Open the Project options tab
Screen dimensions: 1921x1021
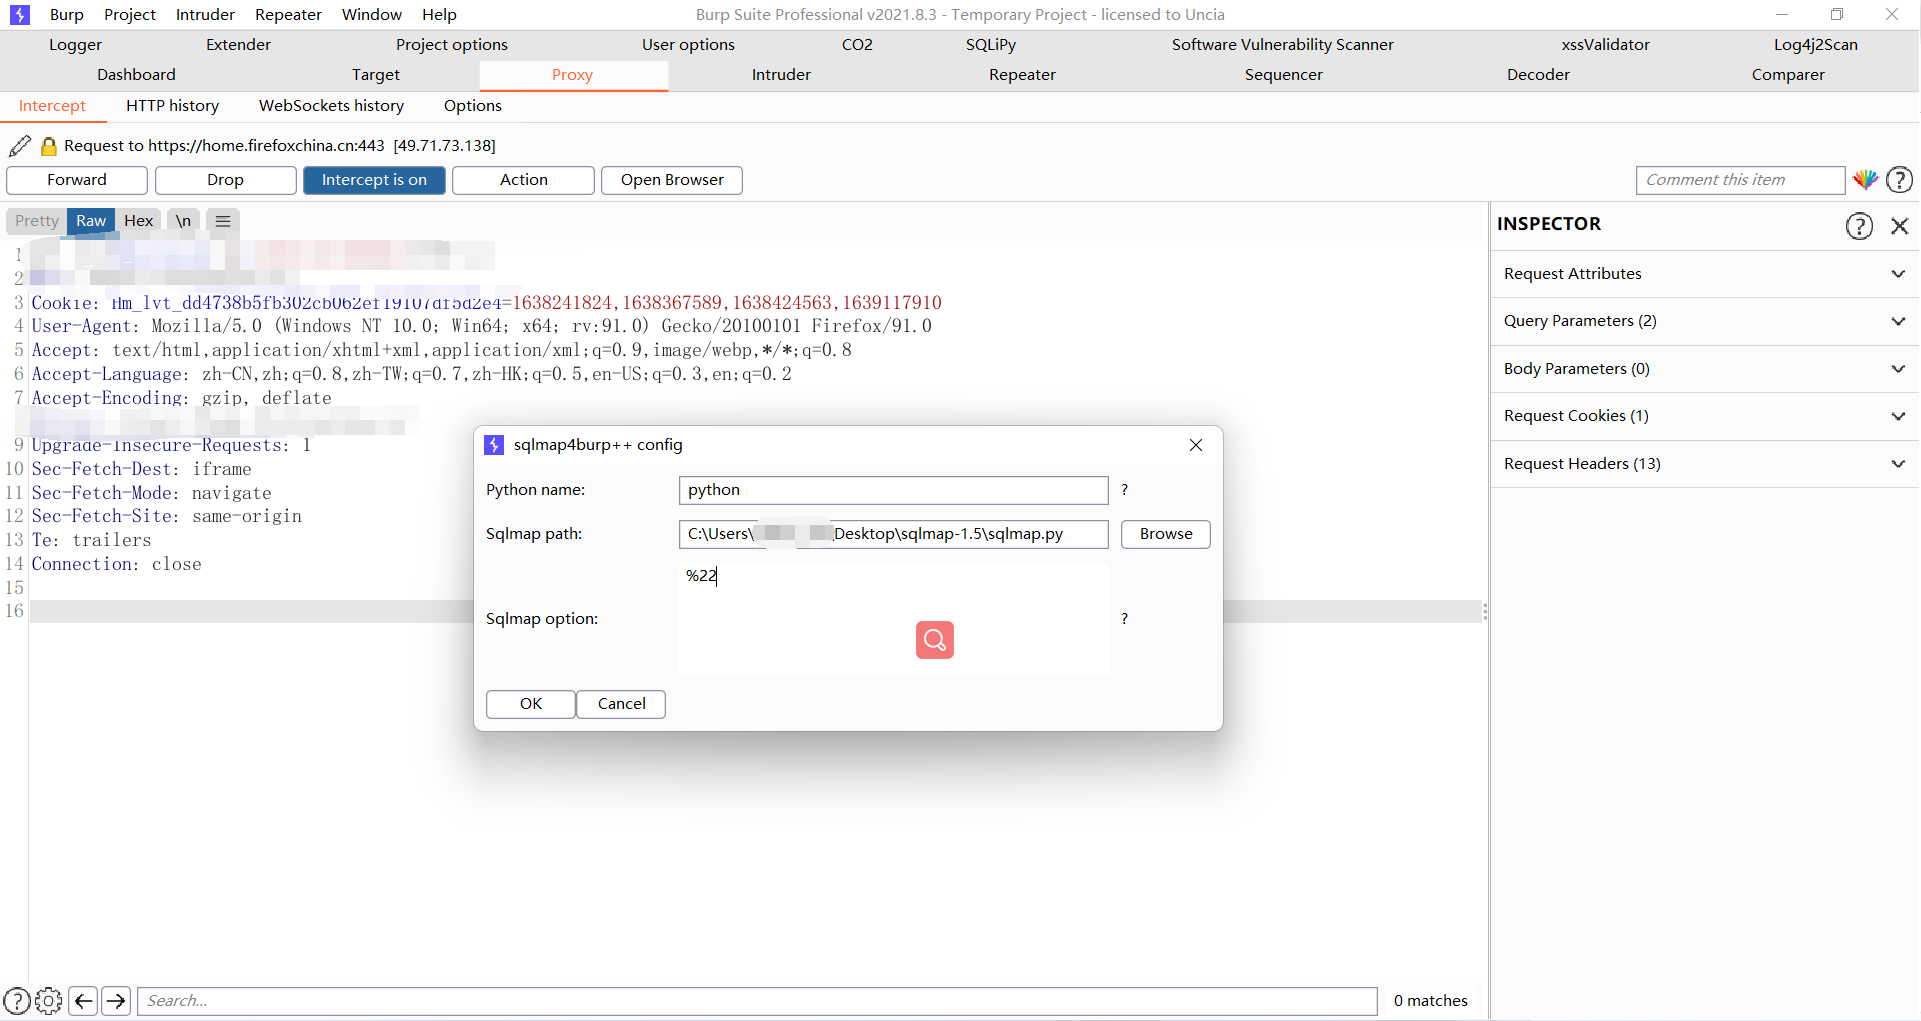pos(452,45)
